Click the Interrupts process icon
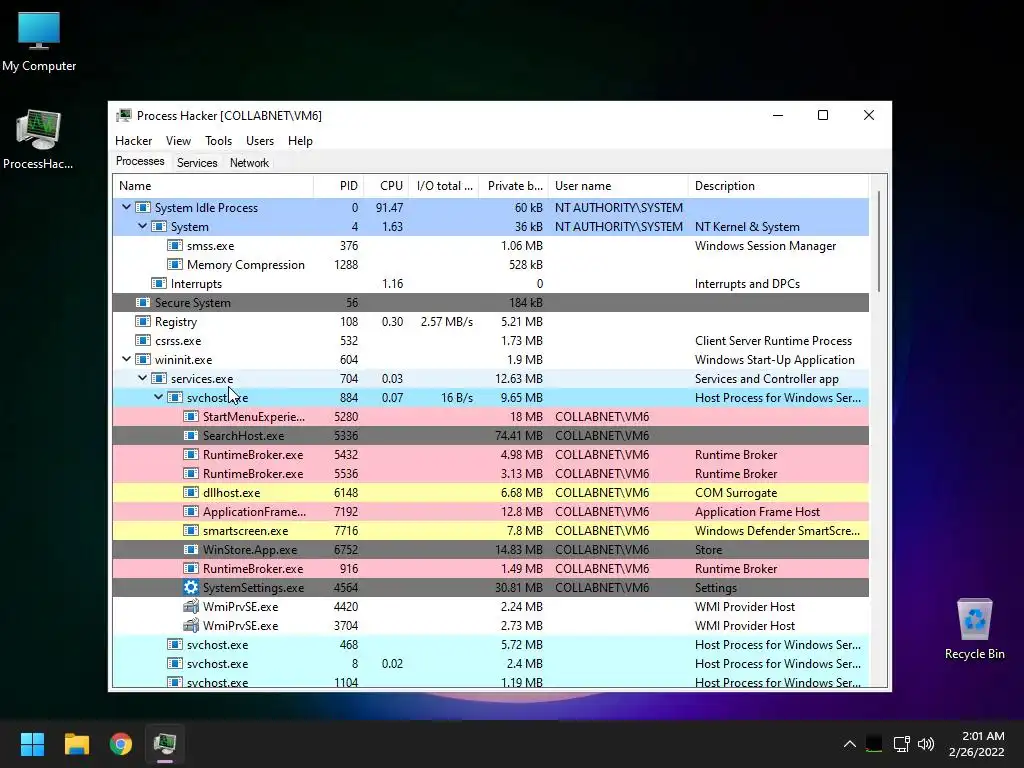The image size is (1024, 768). coord(159,283)
